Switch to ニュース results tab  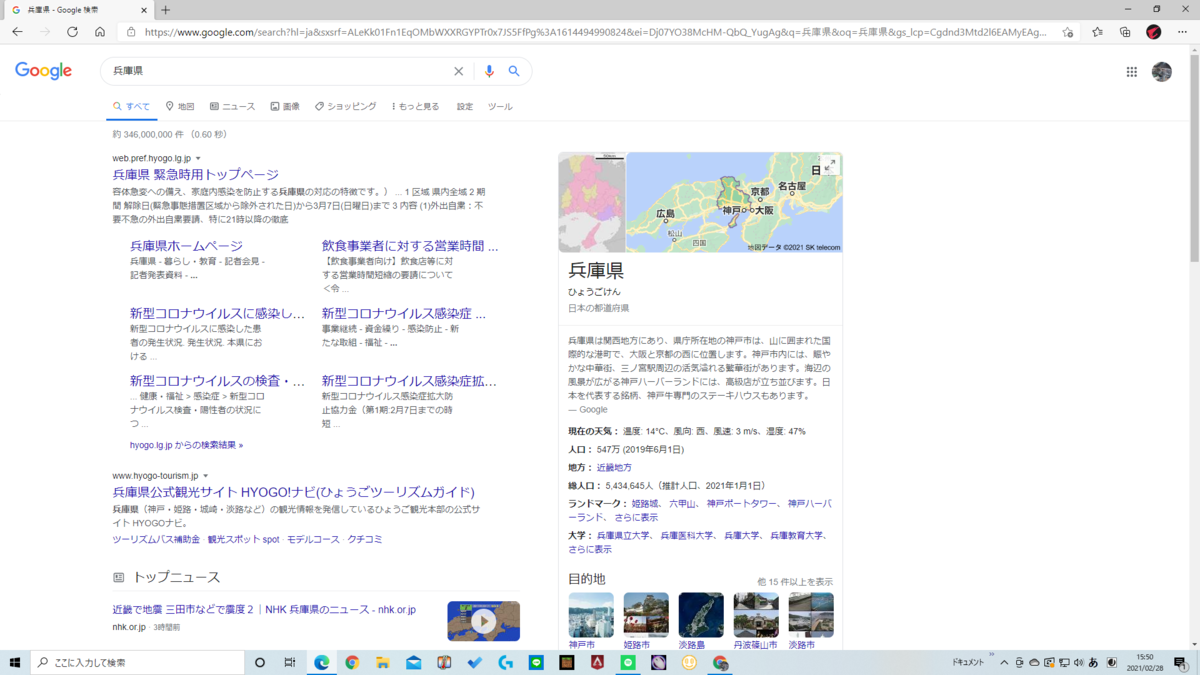click(232, 106)
